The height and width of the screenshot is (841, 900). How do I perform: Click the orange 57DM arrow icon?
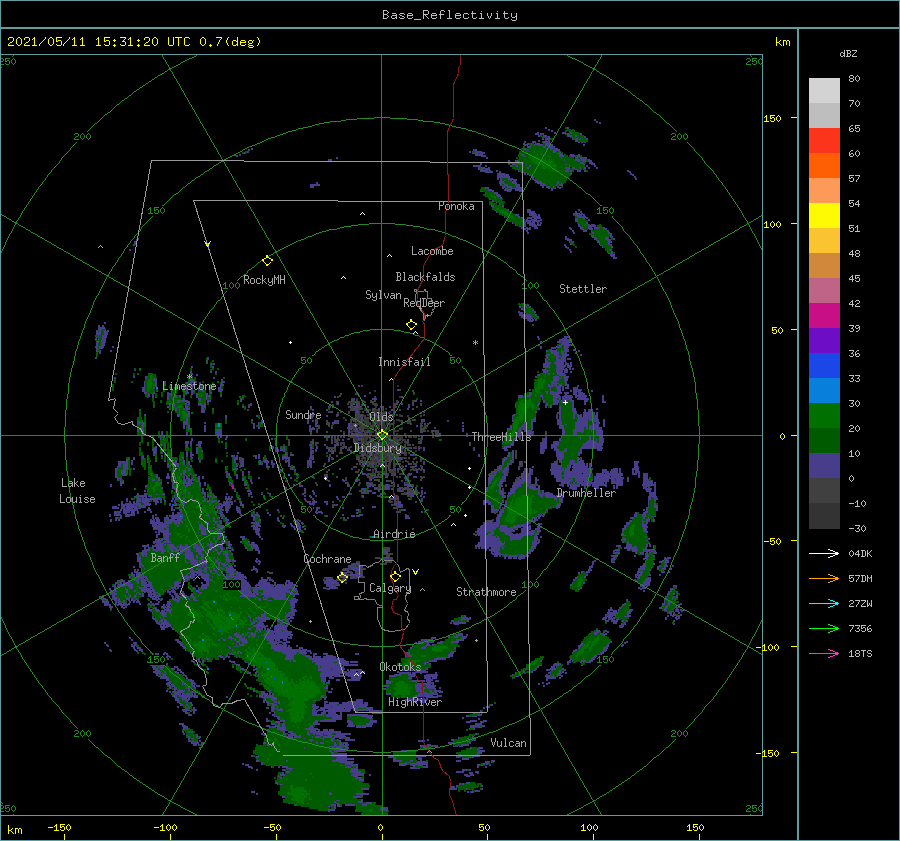pyautogui.click(x=824, y=579)
